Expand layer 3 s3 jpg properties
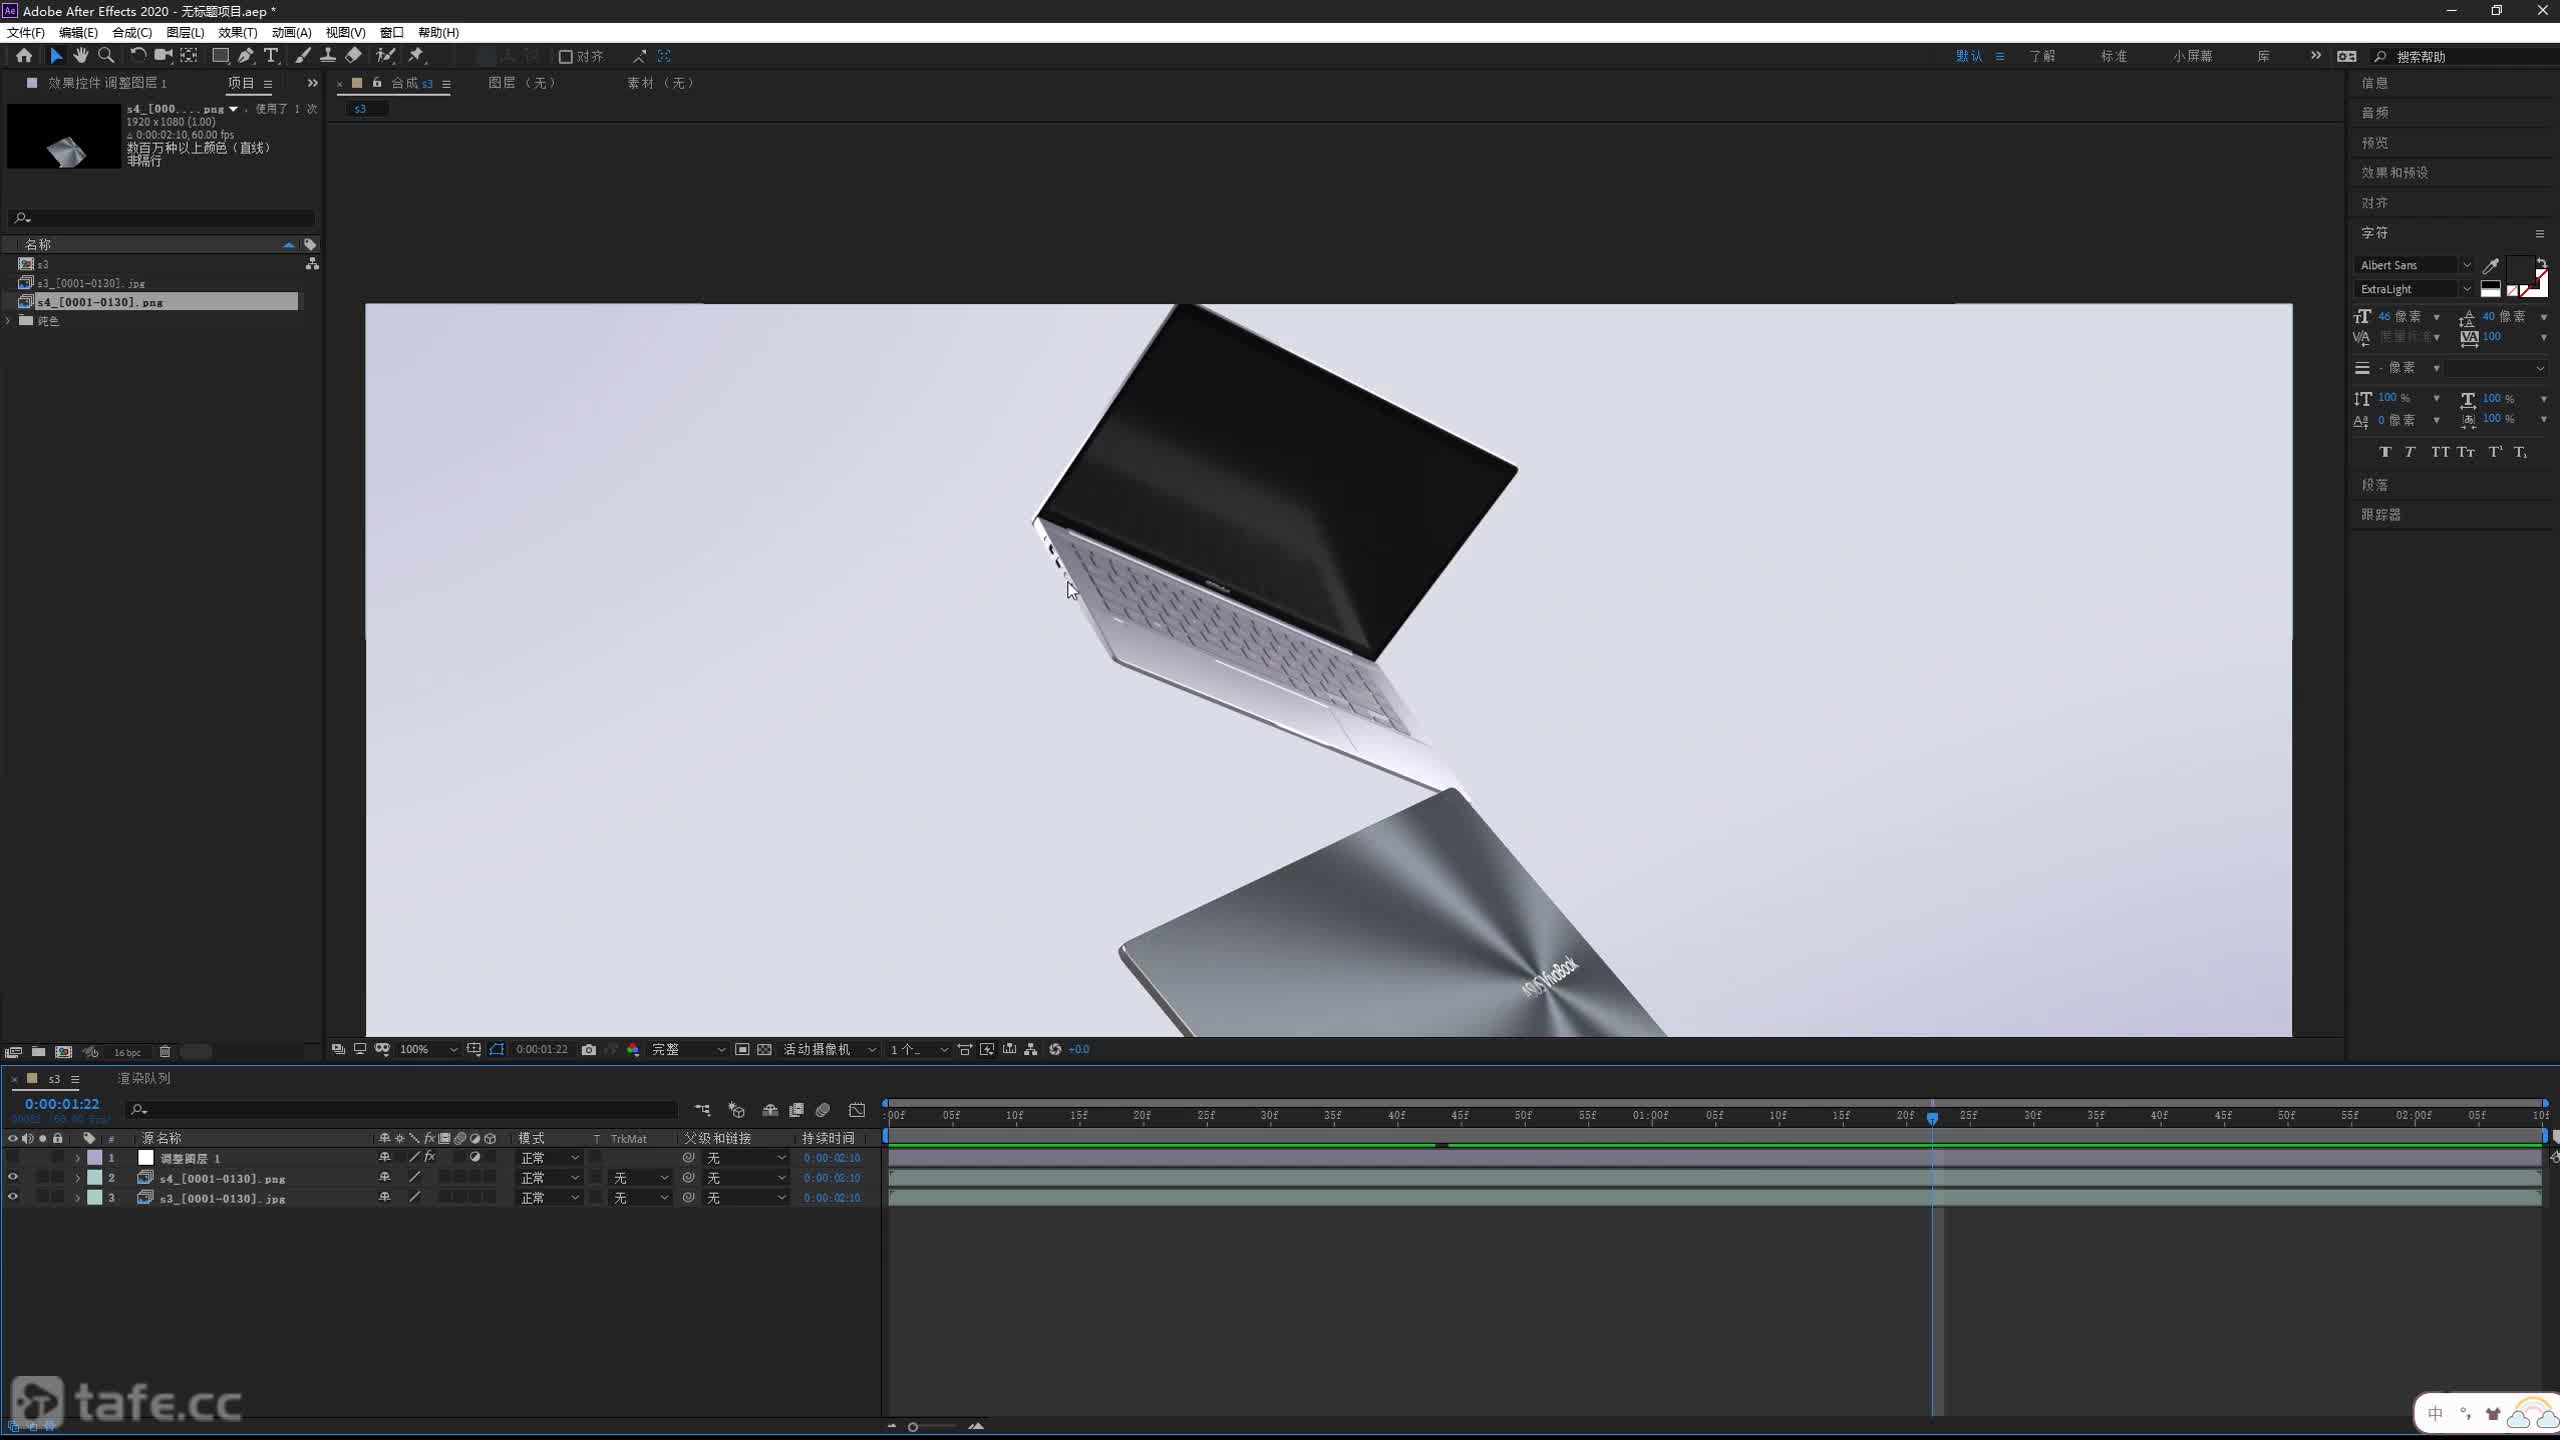Image resolution: width=2560 pixels, height=1440 pixels. click(77, 1198)
